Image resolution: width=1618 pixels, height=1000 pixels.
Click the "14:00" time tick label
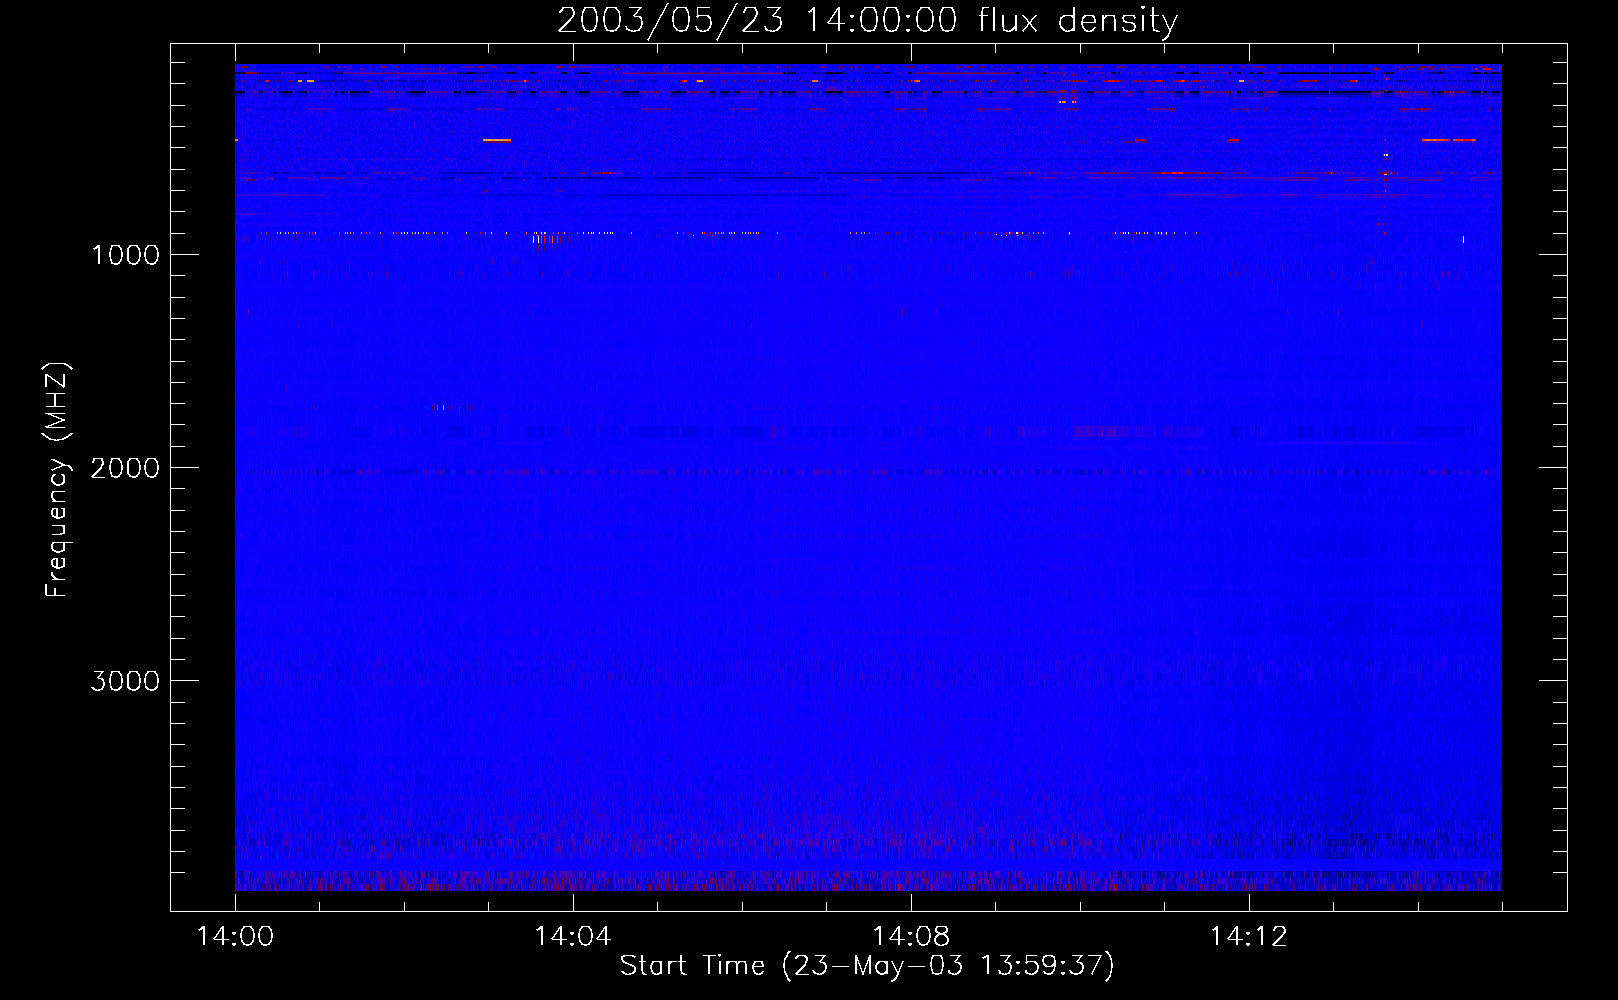coord(235,937)
